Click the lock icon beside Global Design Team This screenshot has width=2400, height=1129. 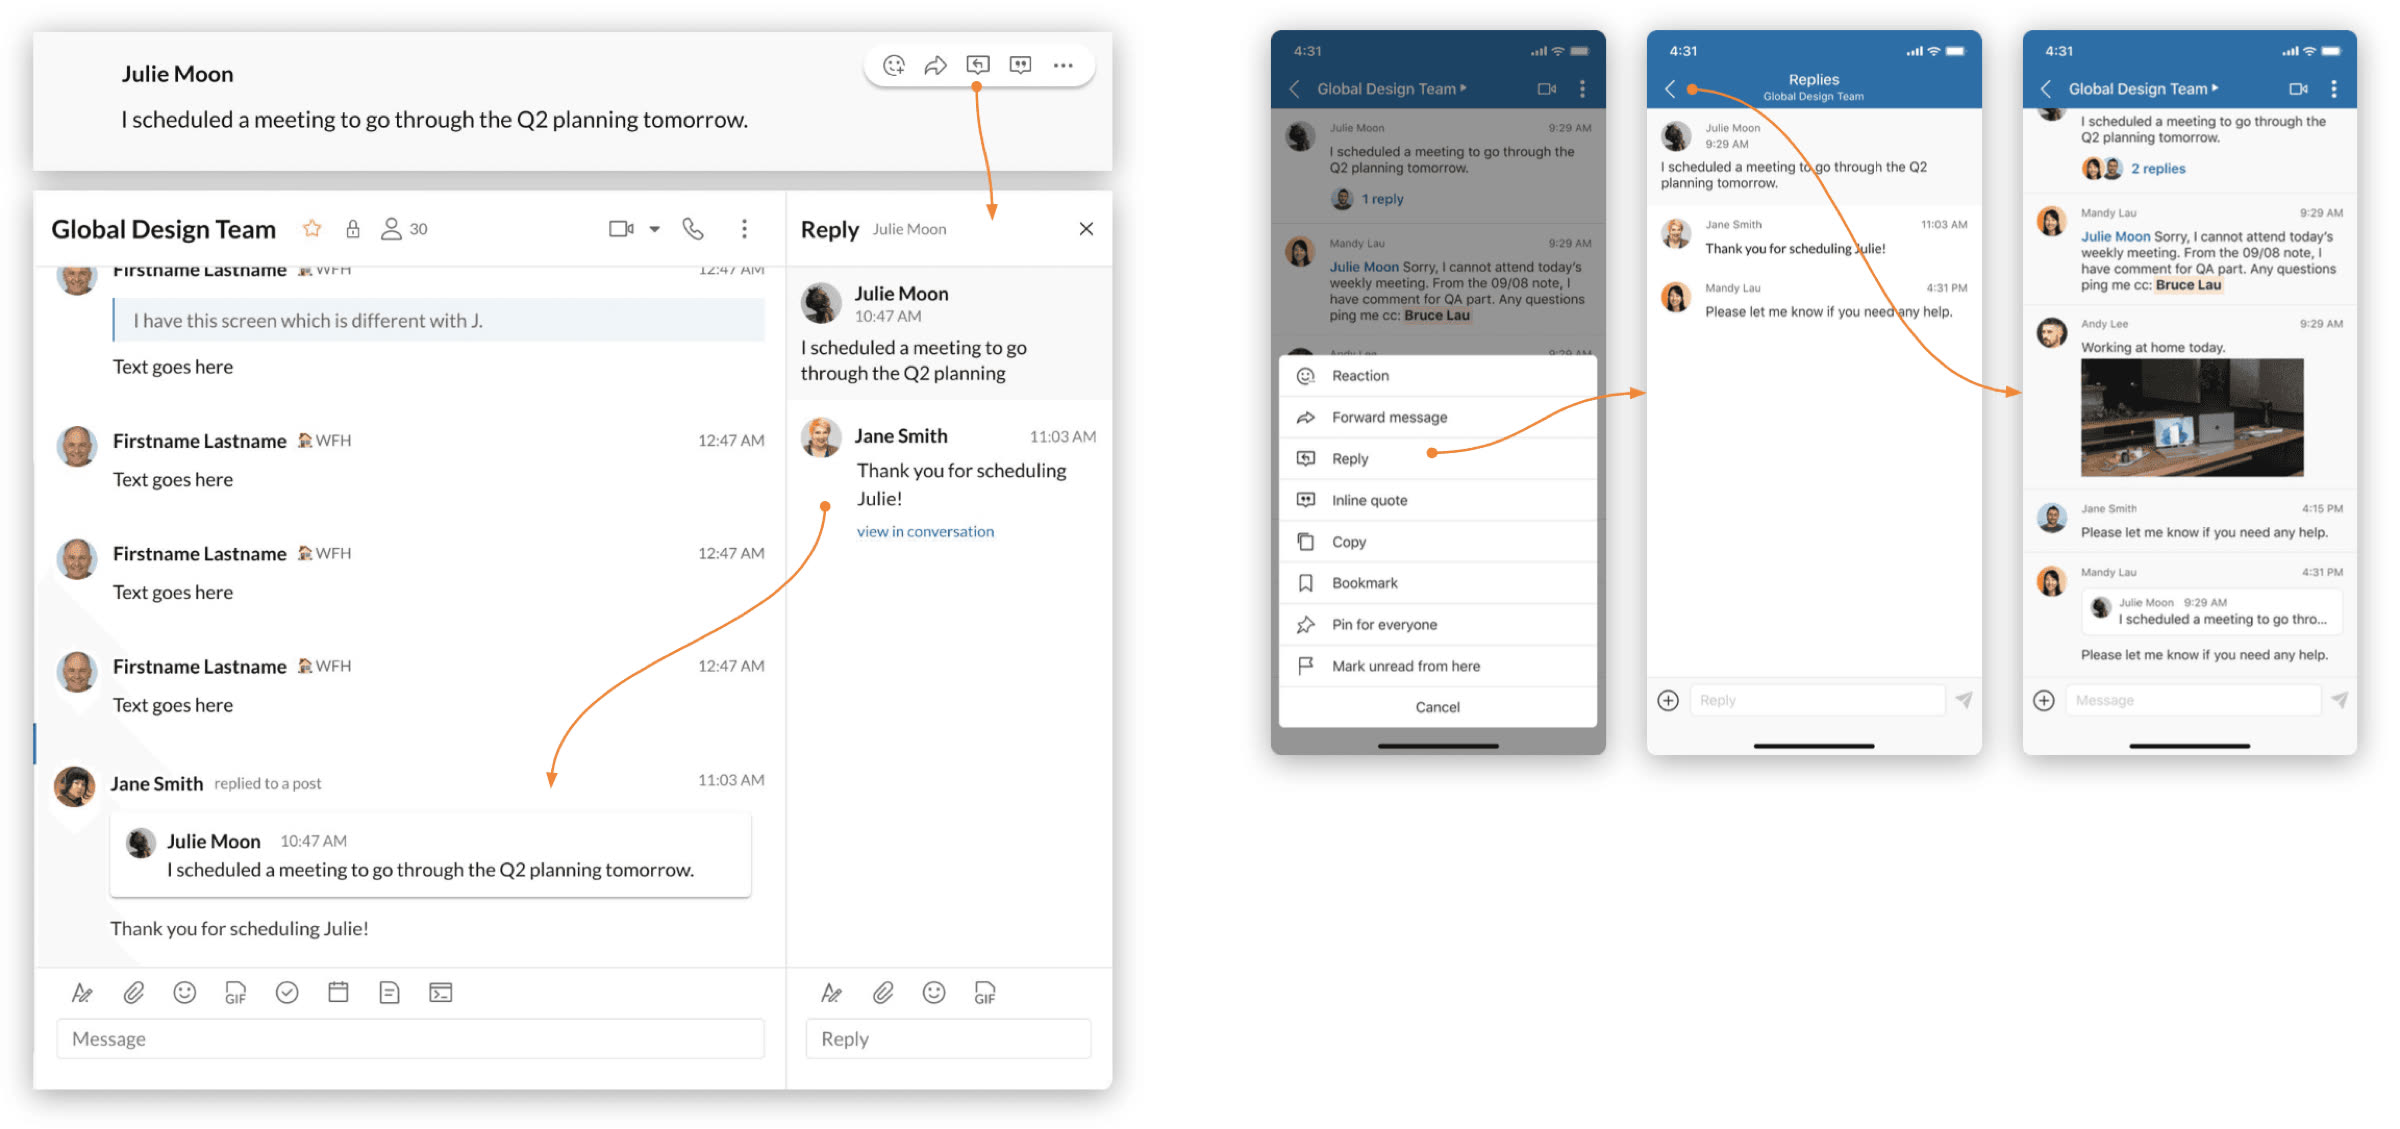(353, 229)
